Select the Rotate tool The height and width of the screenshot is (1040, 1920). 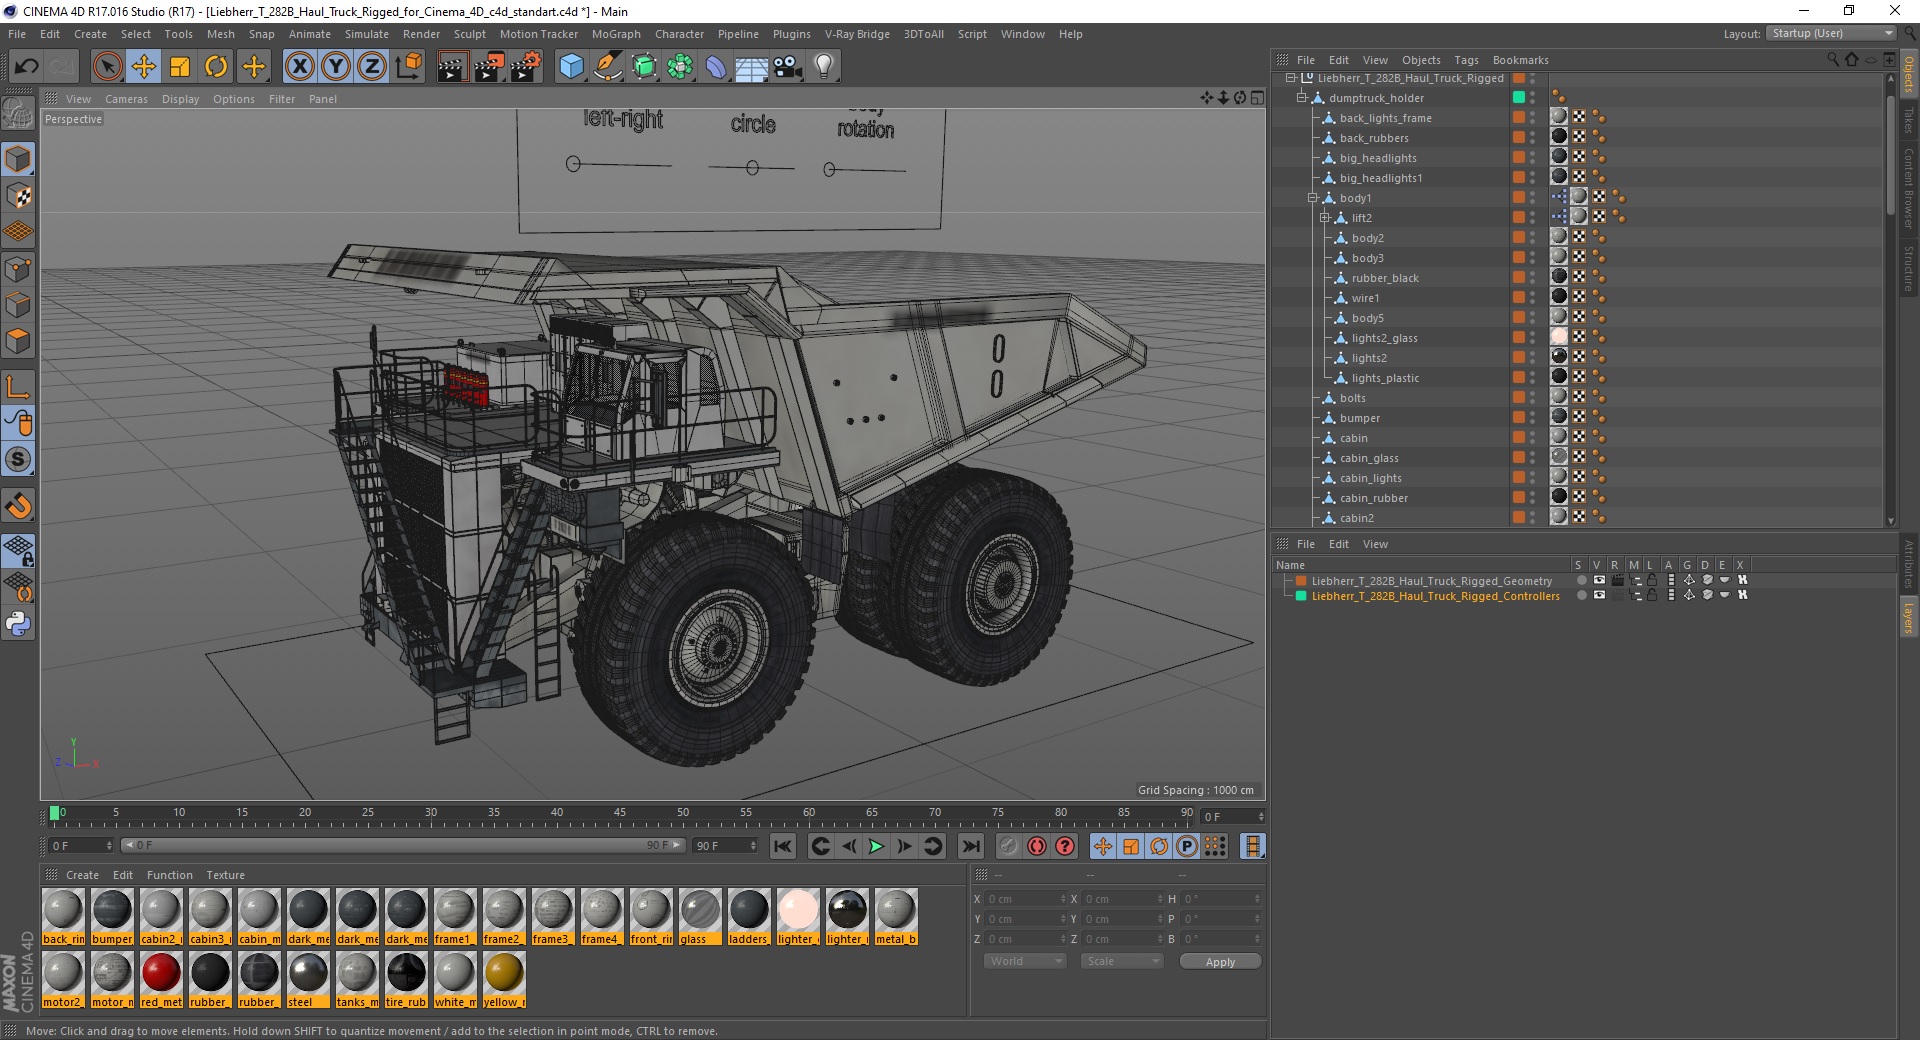pos(216,67)
